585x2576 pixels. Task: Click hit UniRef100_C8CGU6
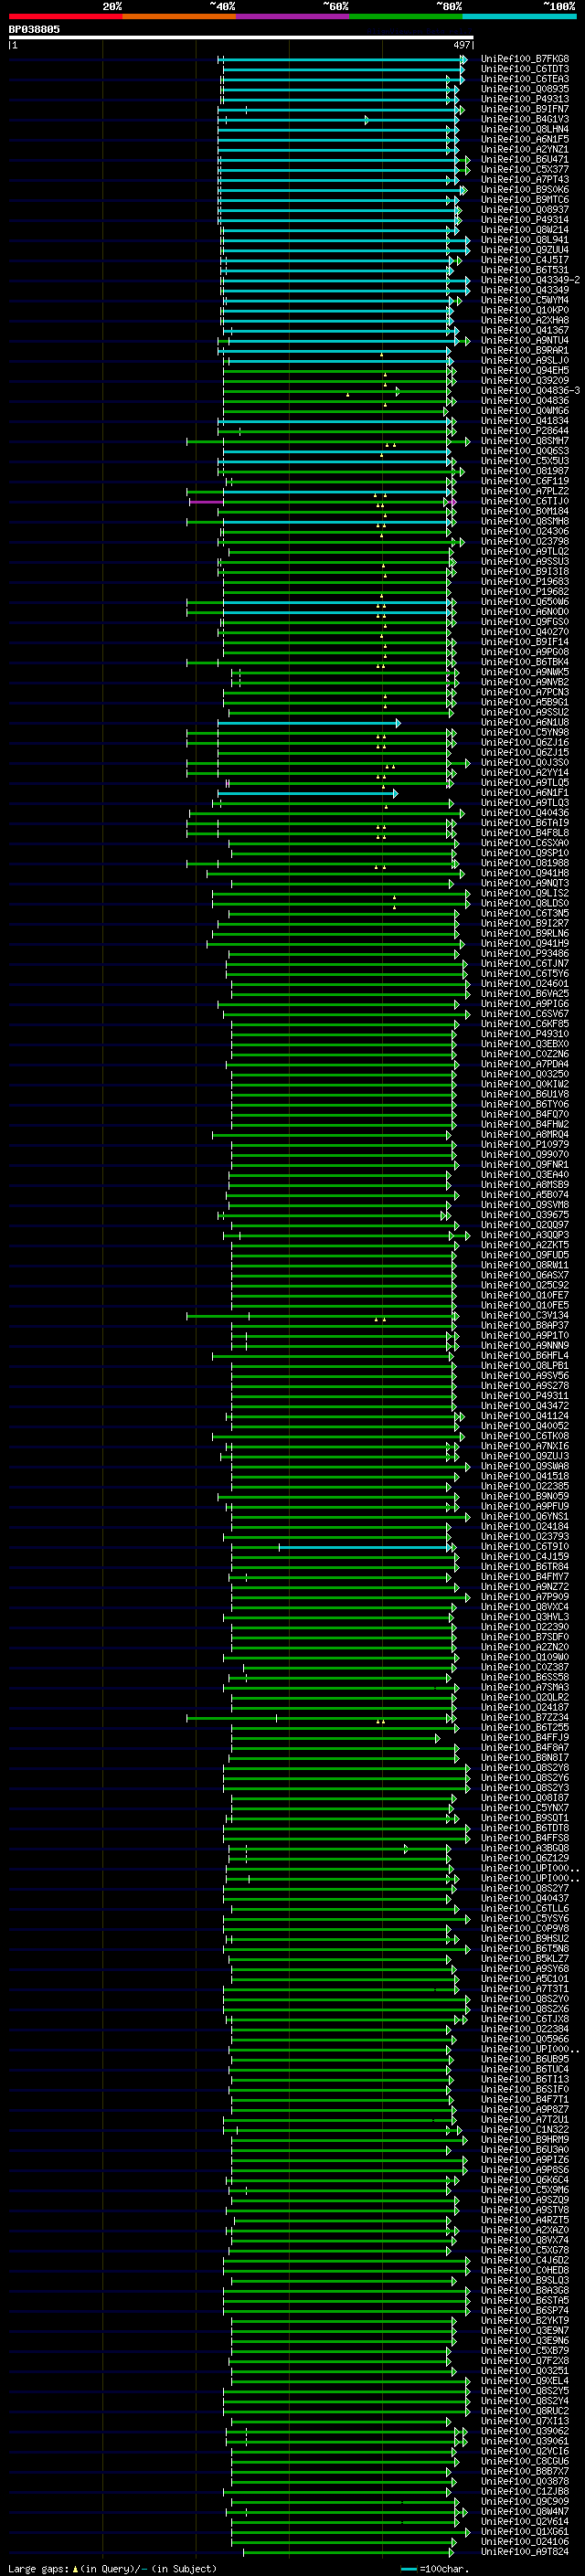(x=525, y=2462)
